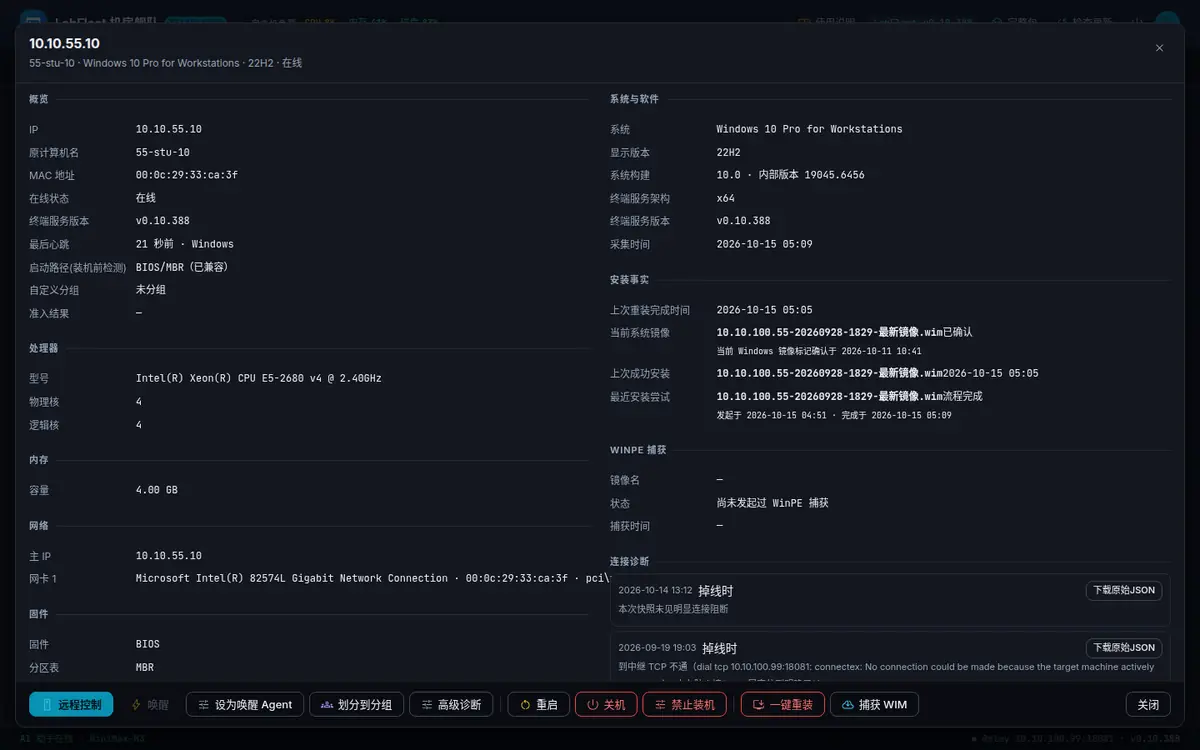This screenshot has height=750, width=1200.
Task: Click system build 10.0 · 内部版本 19045.6456
Action: pyautogui.click(x=791, y=175)
